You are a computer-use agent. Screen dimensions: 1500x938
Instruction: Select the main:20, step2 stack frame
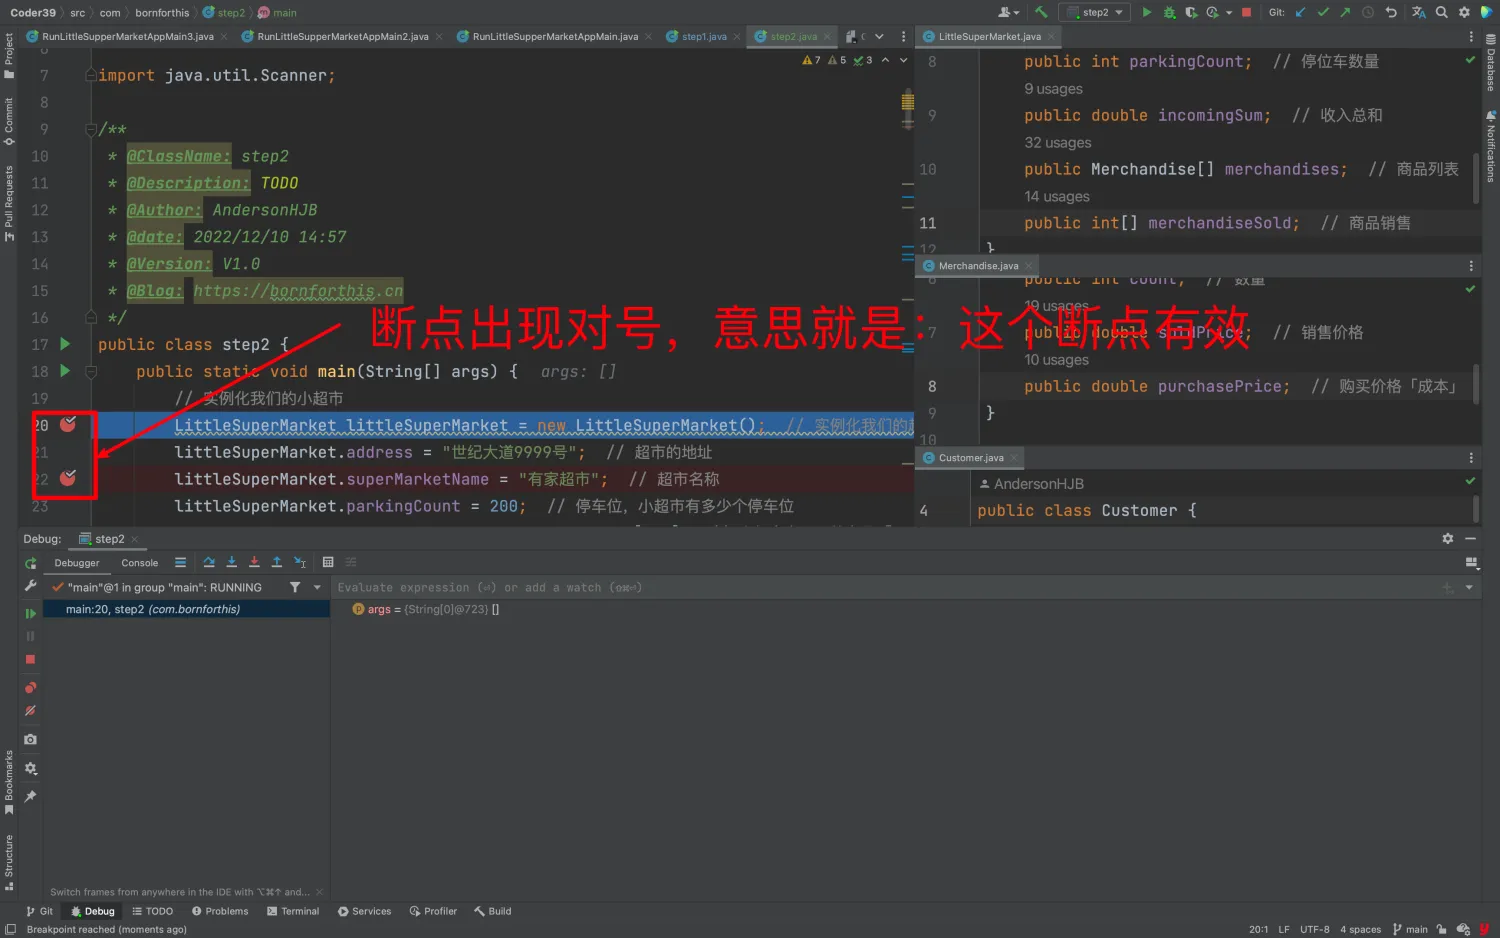pyautogui.click(x=189, y=609)
